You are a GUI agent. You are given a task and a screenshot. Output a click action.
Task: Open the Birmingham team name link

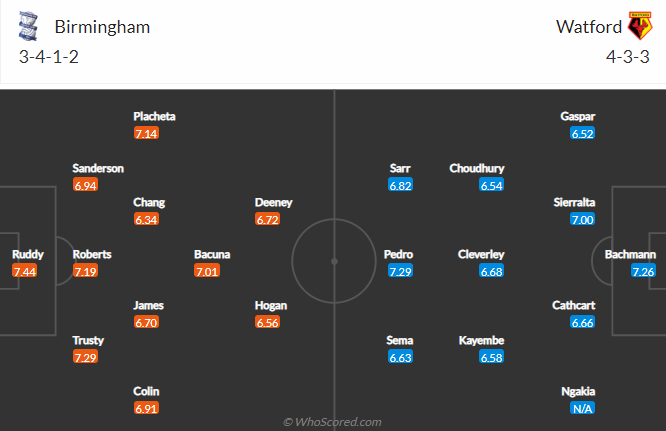101,27
